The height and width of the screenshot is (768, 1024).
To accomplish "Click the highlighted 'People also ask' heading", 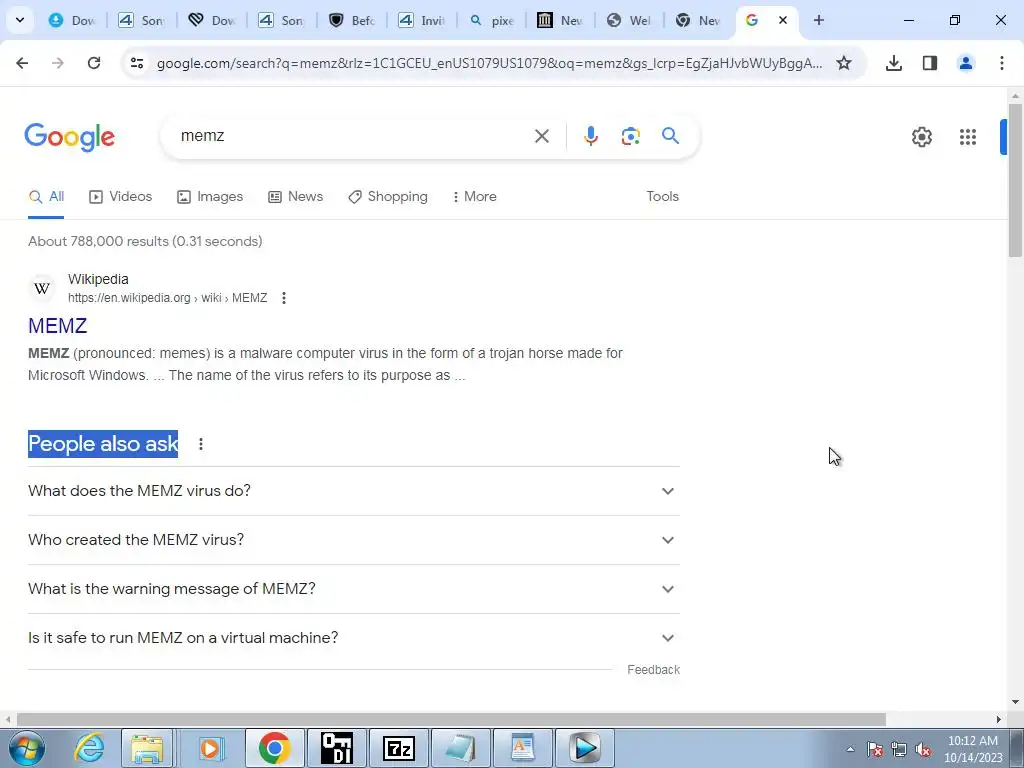I will click(x=103, y=444).
